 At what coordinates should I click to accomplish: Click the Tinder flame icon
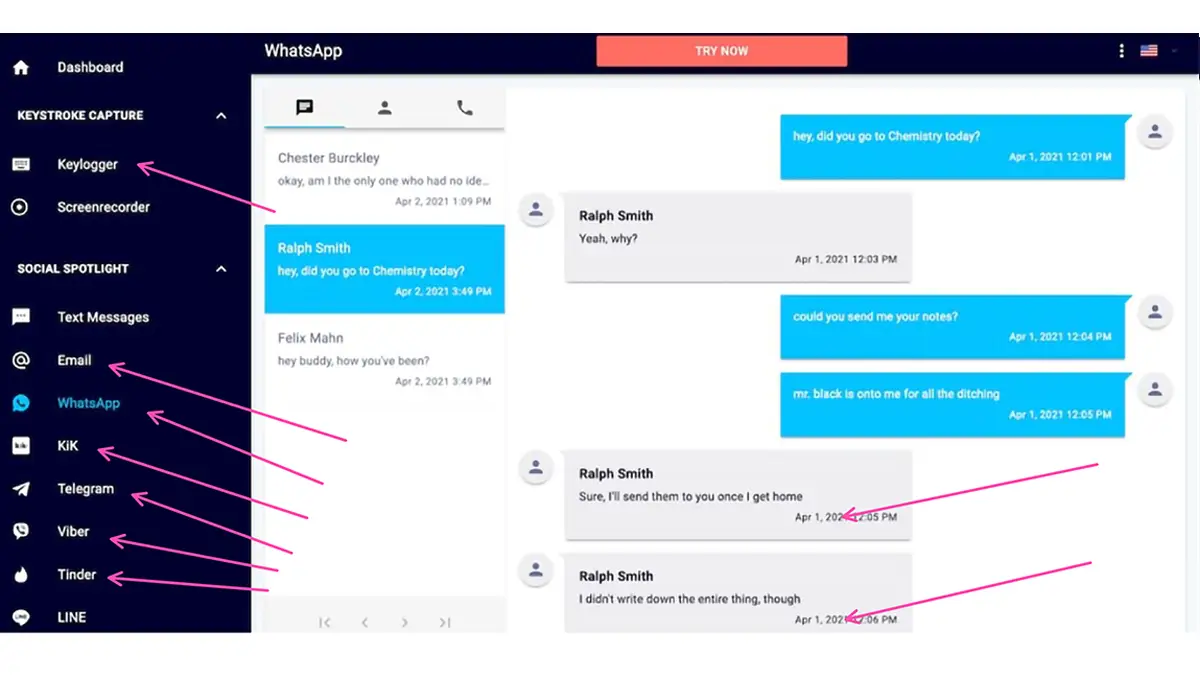pos(21,575)
